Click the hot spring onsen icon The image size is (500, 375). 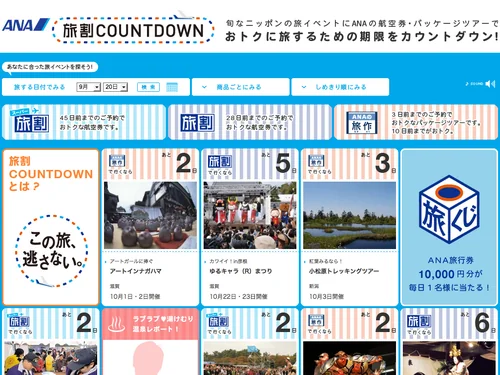(117, 324)
